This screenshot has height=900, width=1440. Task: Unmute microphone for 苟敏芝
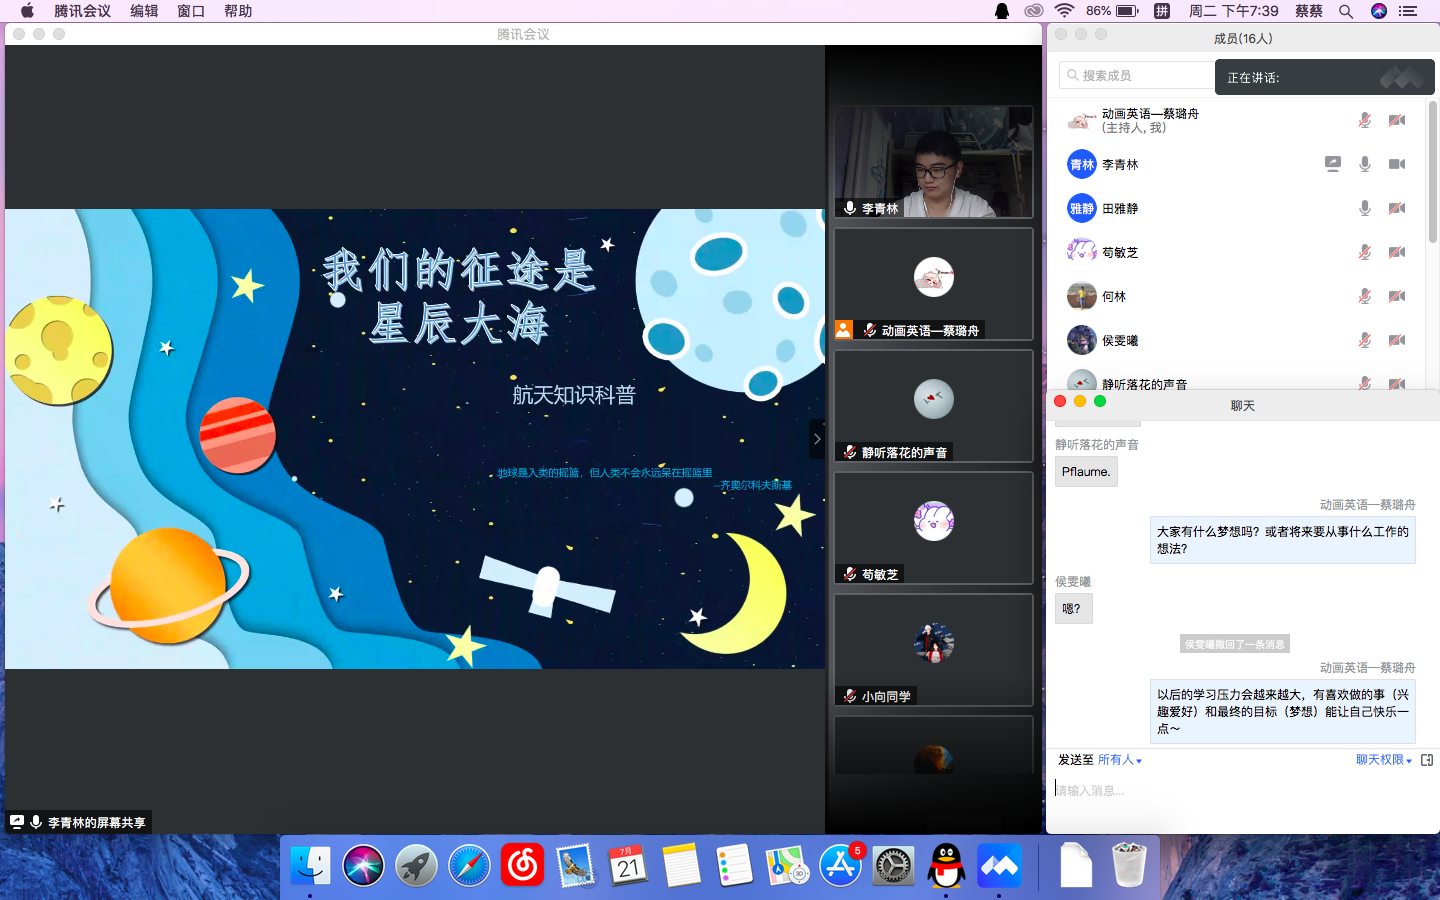[1364, 252]
